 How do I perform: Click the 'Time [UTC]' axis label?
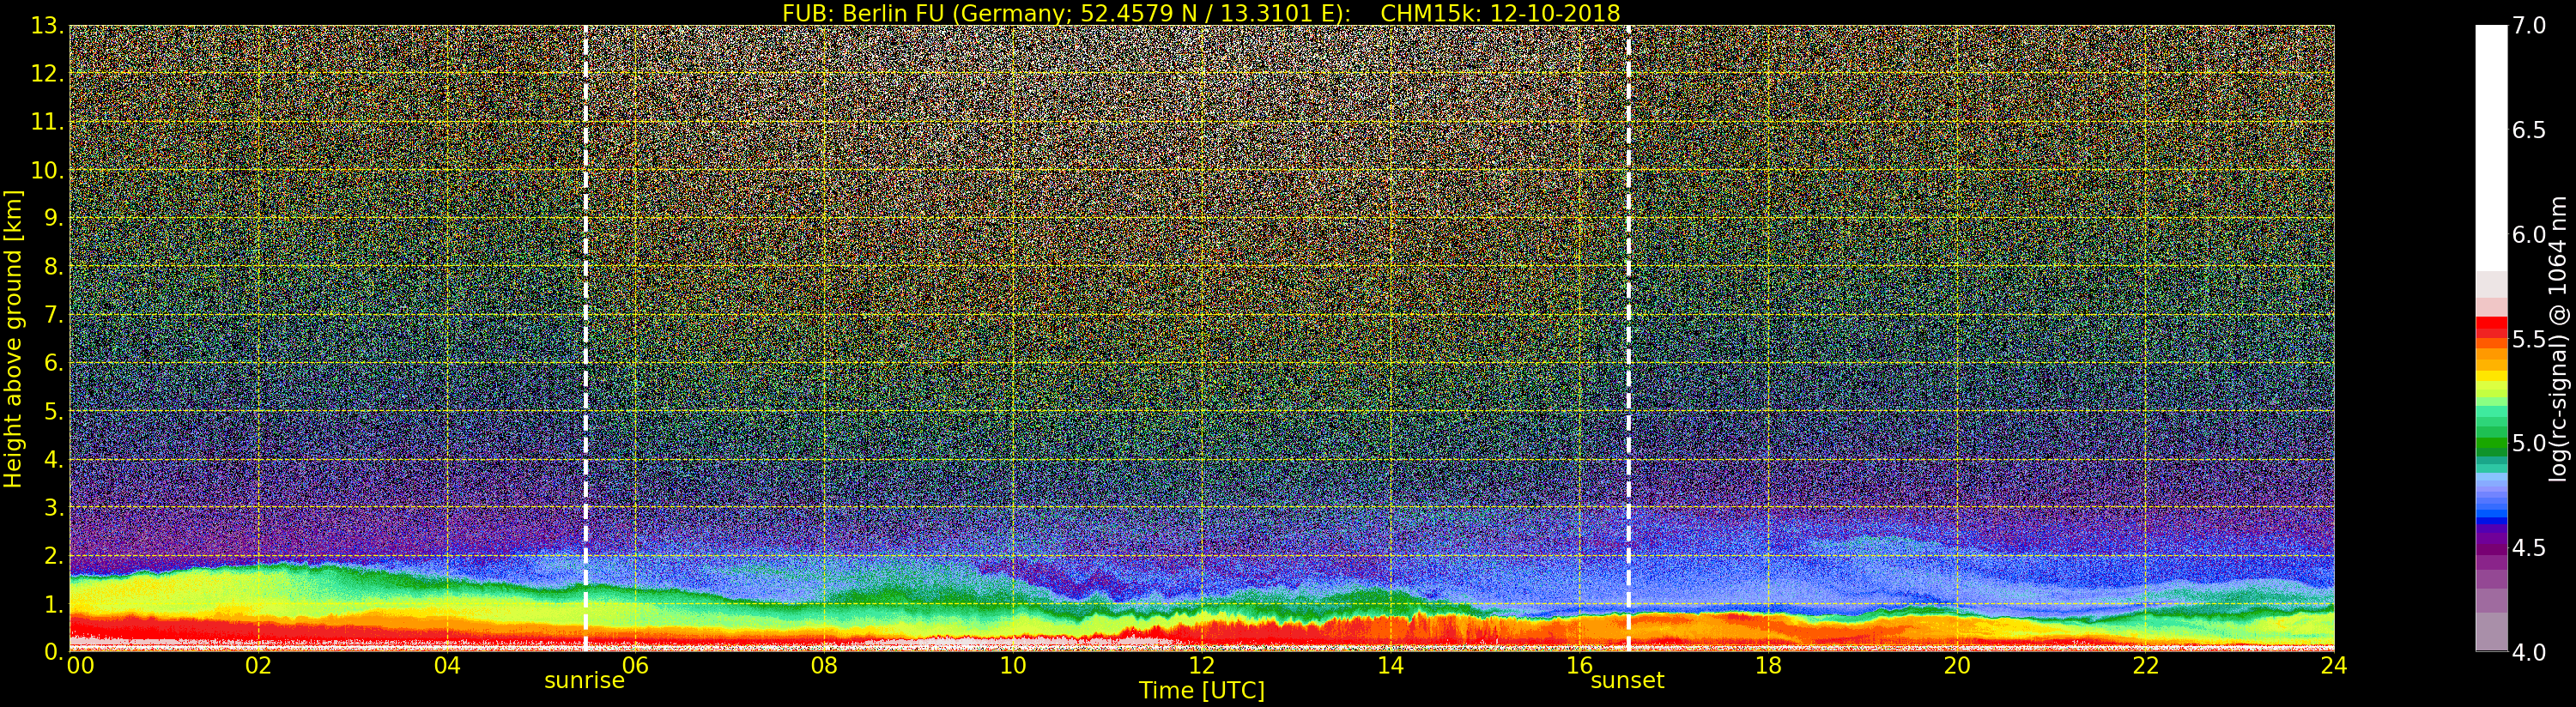pyautogui.click(x=1202, y=691)
